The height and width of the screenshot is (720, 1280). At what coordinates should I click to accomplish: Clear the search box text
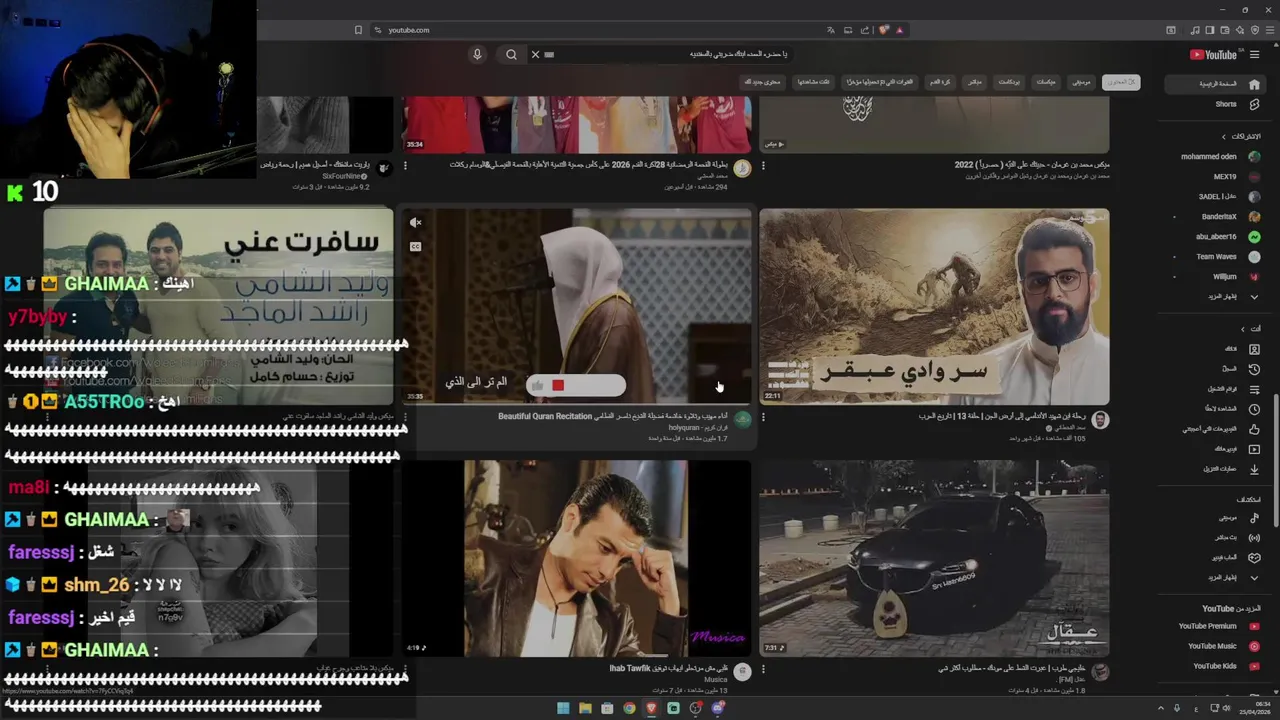pos(535,54)
